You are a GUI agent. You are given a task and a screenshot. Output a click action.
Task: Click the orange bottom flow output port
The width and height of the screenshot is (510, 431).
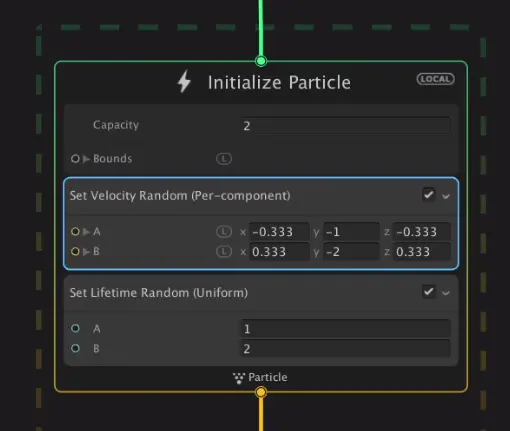click(261, 392)
